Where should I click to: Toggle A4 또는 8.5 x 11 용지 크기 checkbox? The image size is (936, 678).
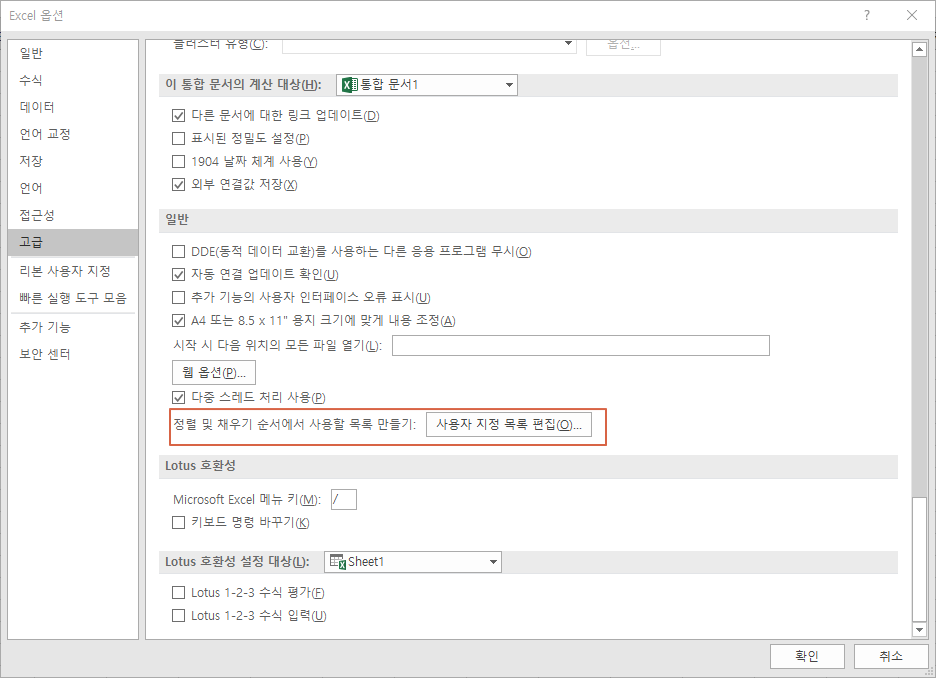[178, 320]
